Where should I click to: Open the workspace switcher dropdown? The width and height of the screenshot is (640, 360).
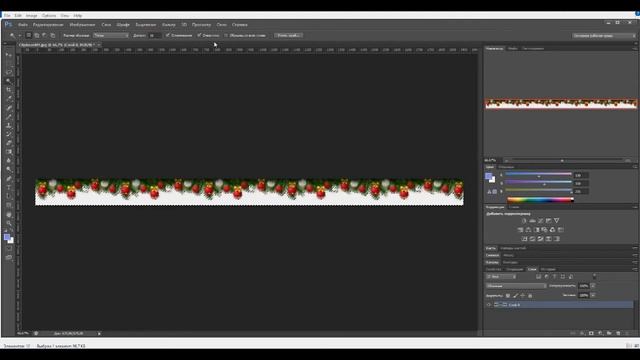click(x=604, y=36)
